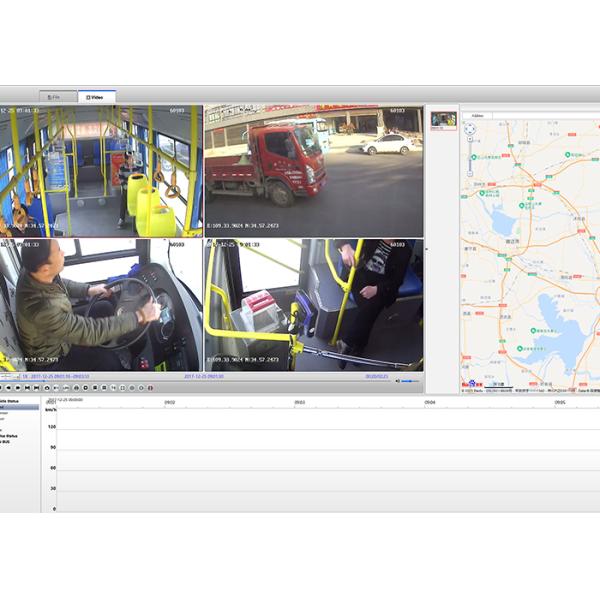The width and height of the screenshot is (600, 600).
Task: Click the first playback control button
Action: pyautogui.click(x=3, y=388)
